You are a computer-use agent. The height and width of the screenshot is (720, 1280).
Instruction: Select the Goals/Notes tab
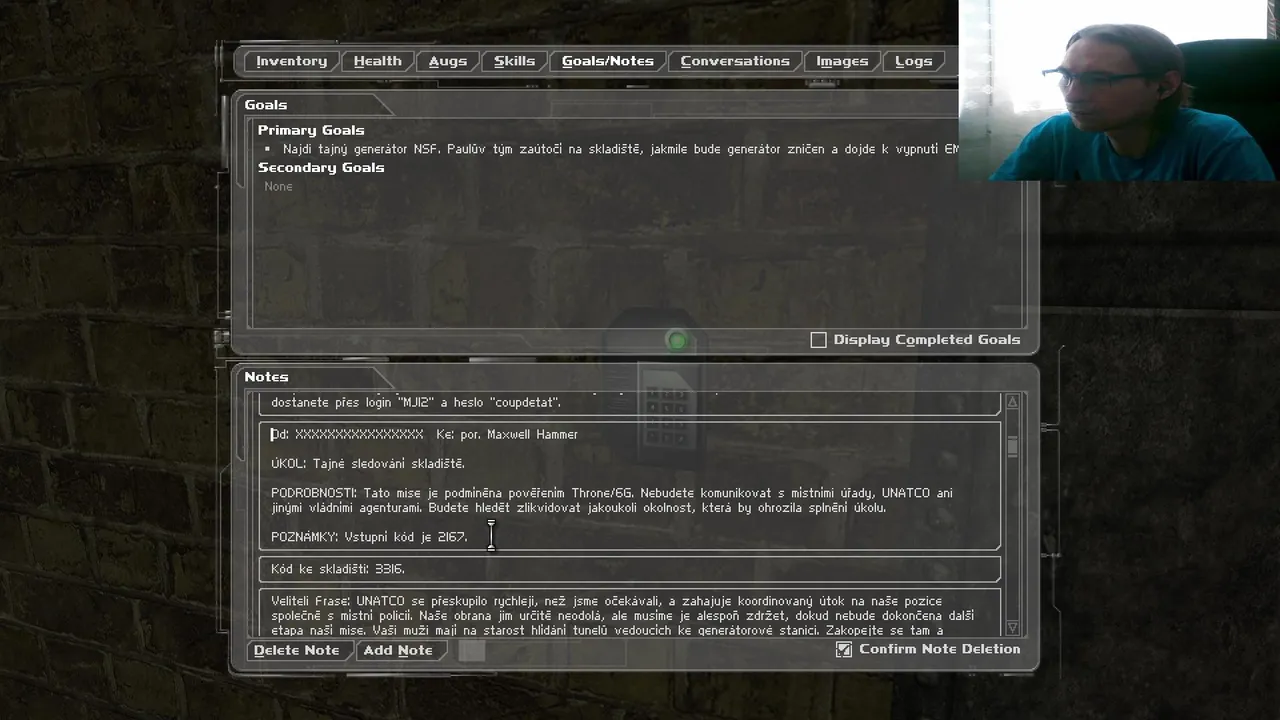(607, 61)
